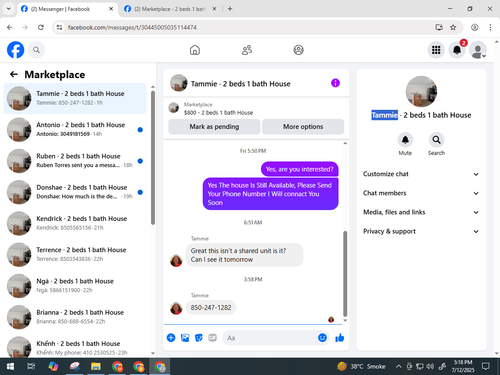Click conversation list scrollbar

coord(153,157)
